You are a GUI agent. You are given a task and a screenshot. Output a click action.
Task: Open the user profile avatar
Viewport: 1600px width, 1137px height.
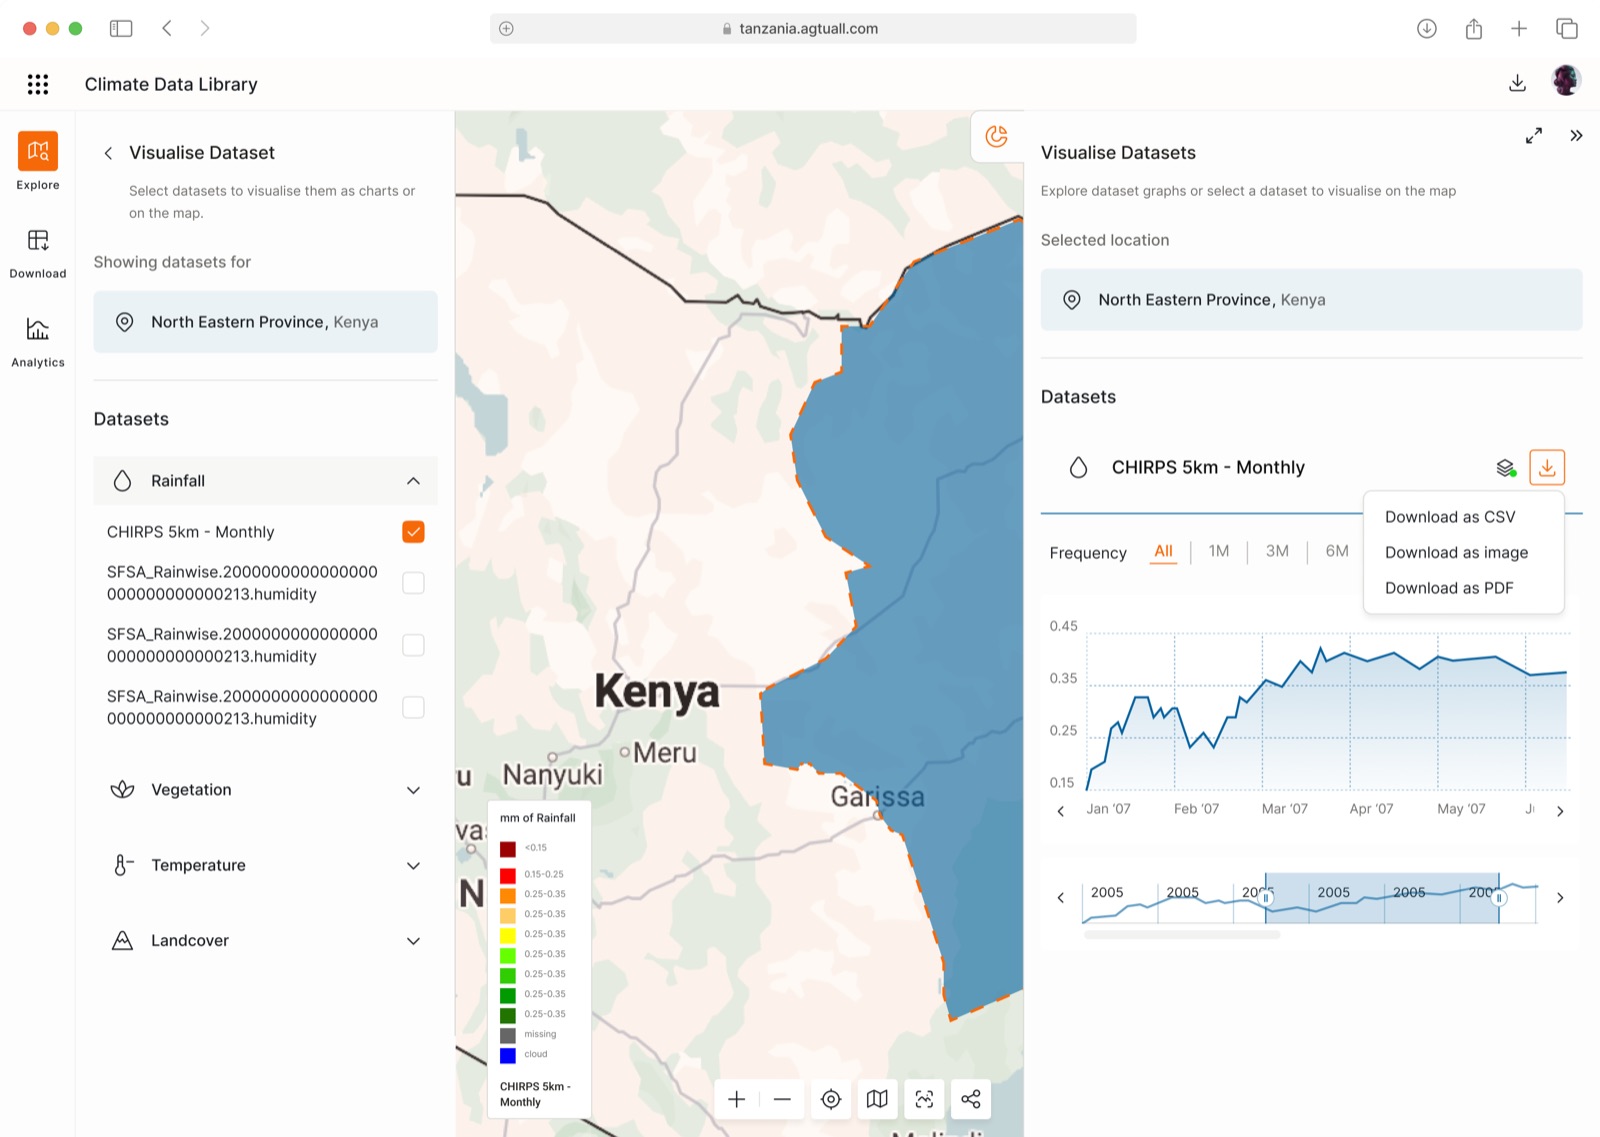coord(1566,81)
